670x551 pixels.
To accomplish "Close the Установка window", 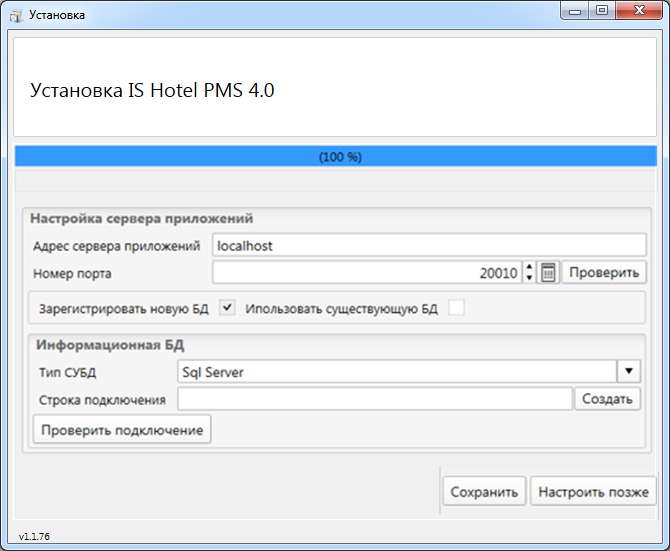I will [x=639, y=11].
